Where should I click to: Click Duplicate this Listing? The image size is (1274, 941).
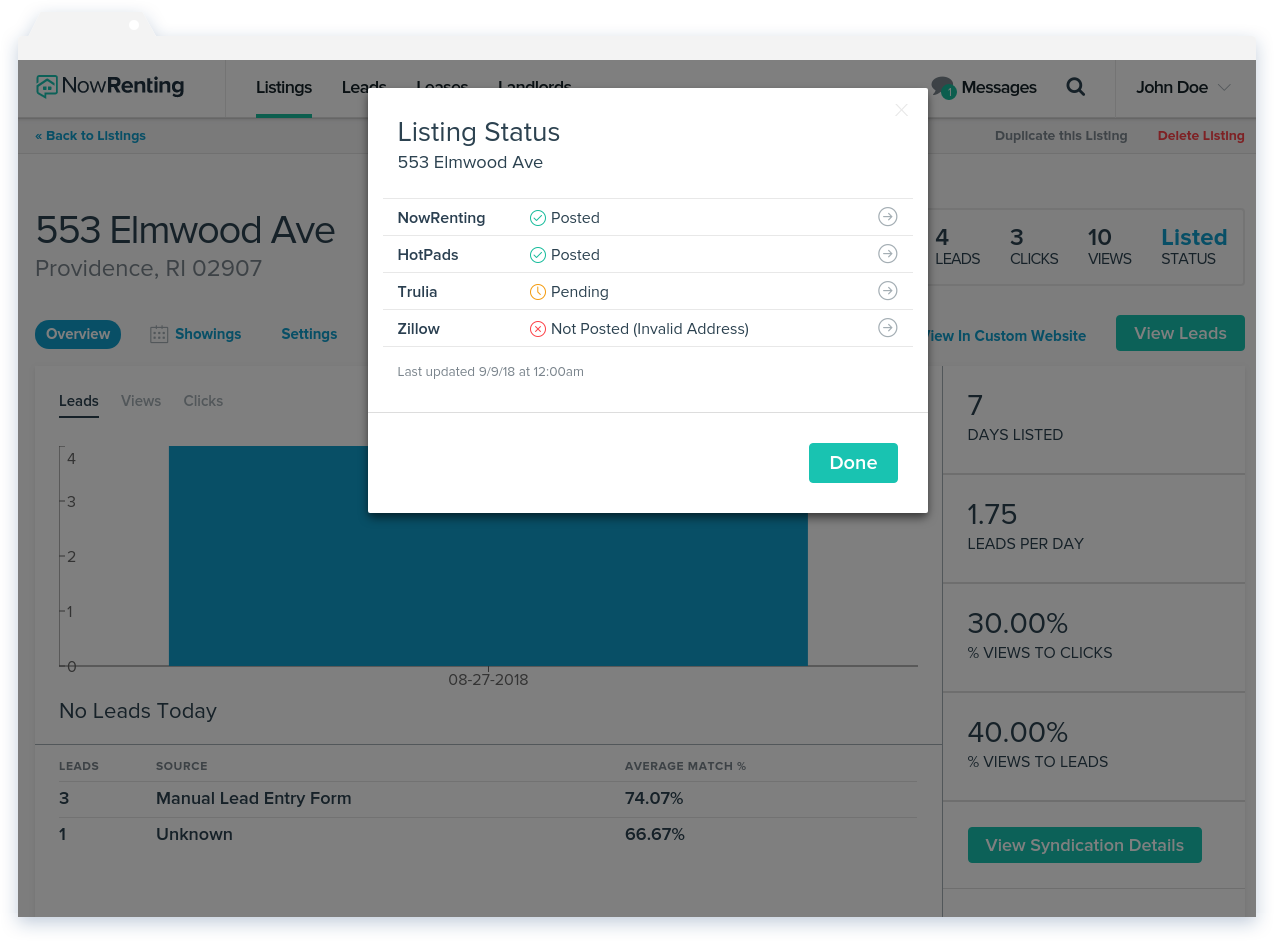(1061, 136)
